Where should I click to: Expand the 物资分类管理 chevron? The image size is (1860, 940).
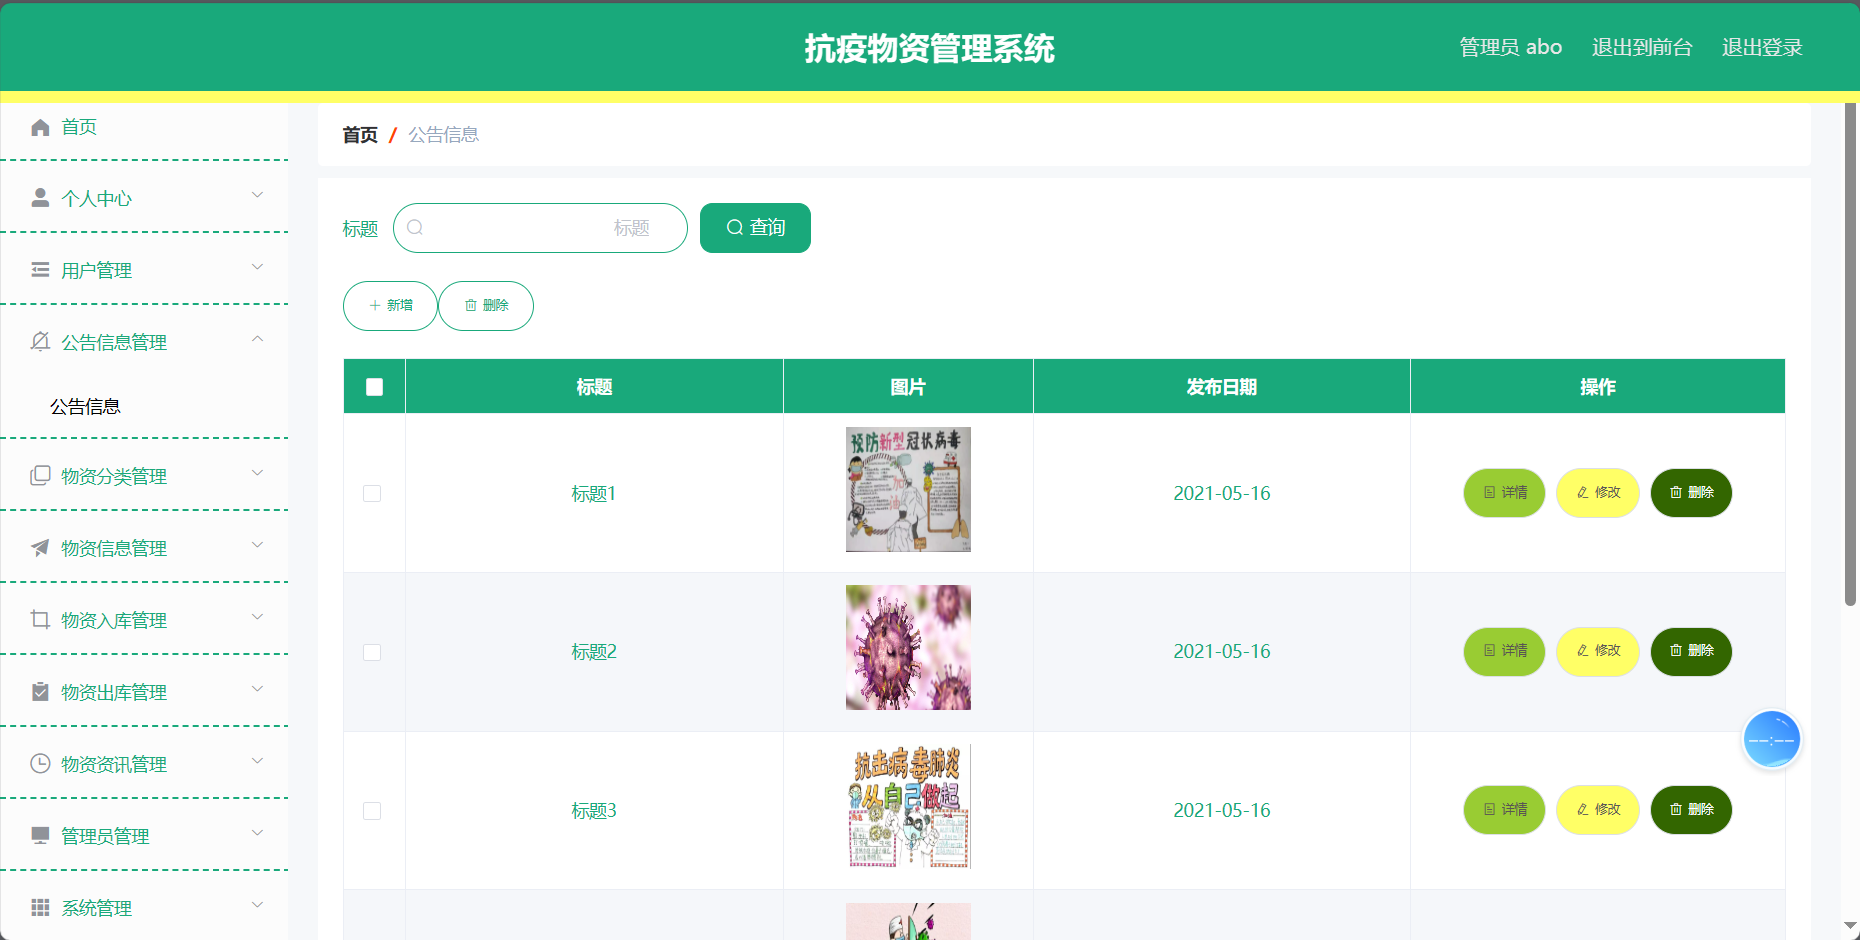coord(257,474)
